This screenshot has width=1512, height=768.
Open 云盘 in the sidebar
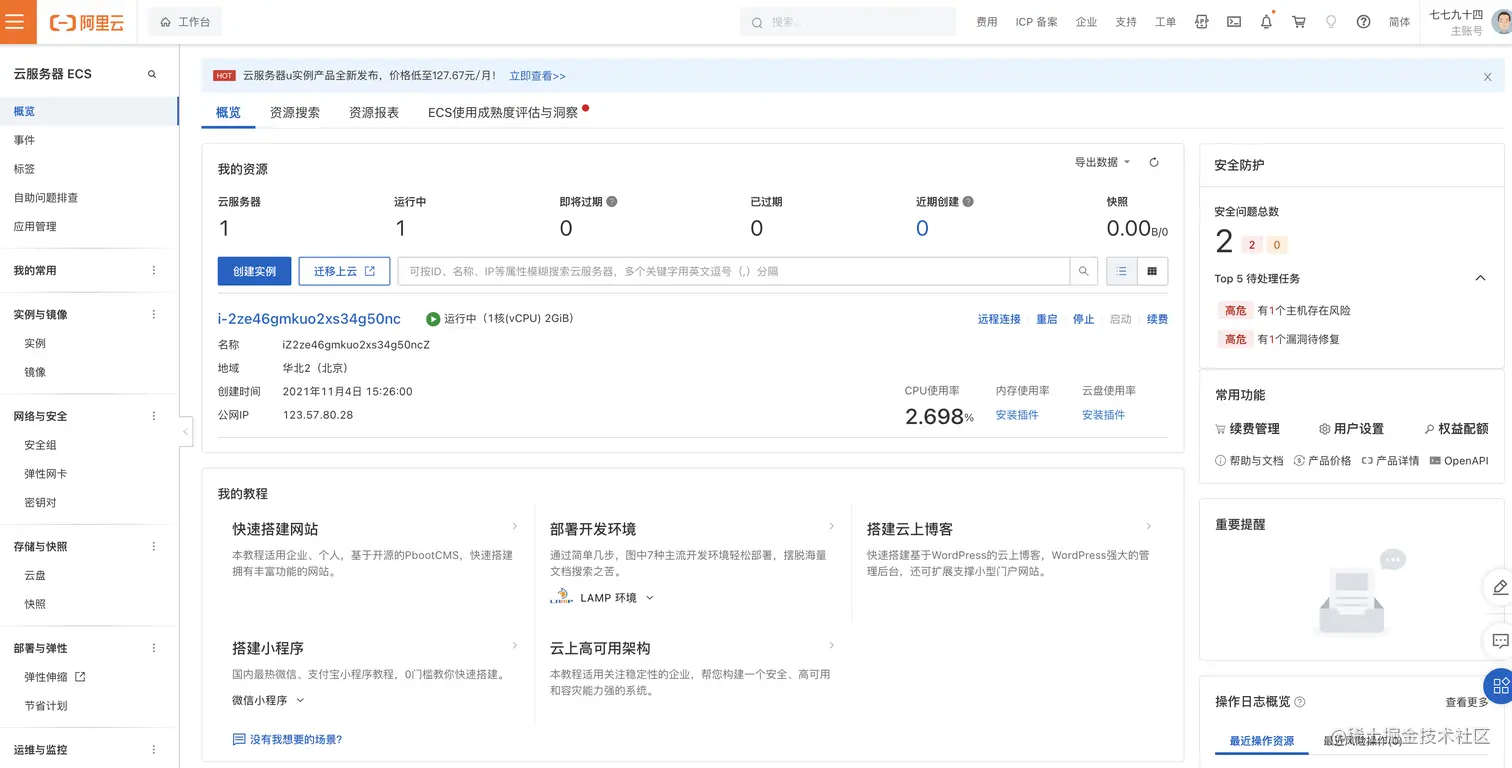35,576
